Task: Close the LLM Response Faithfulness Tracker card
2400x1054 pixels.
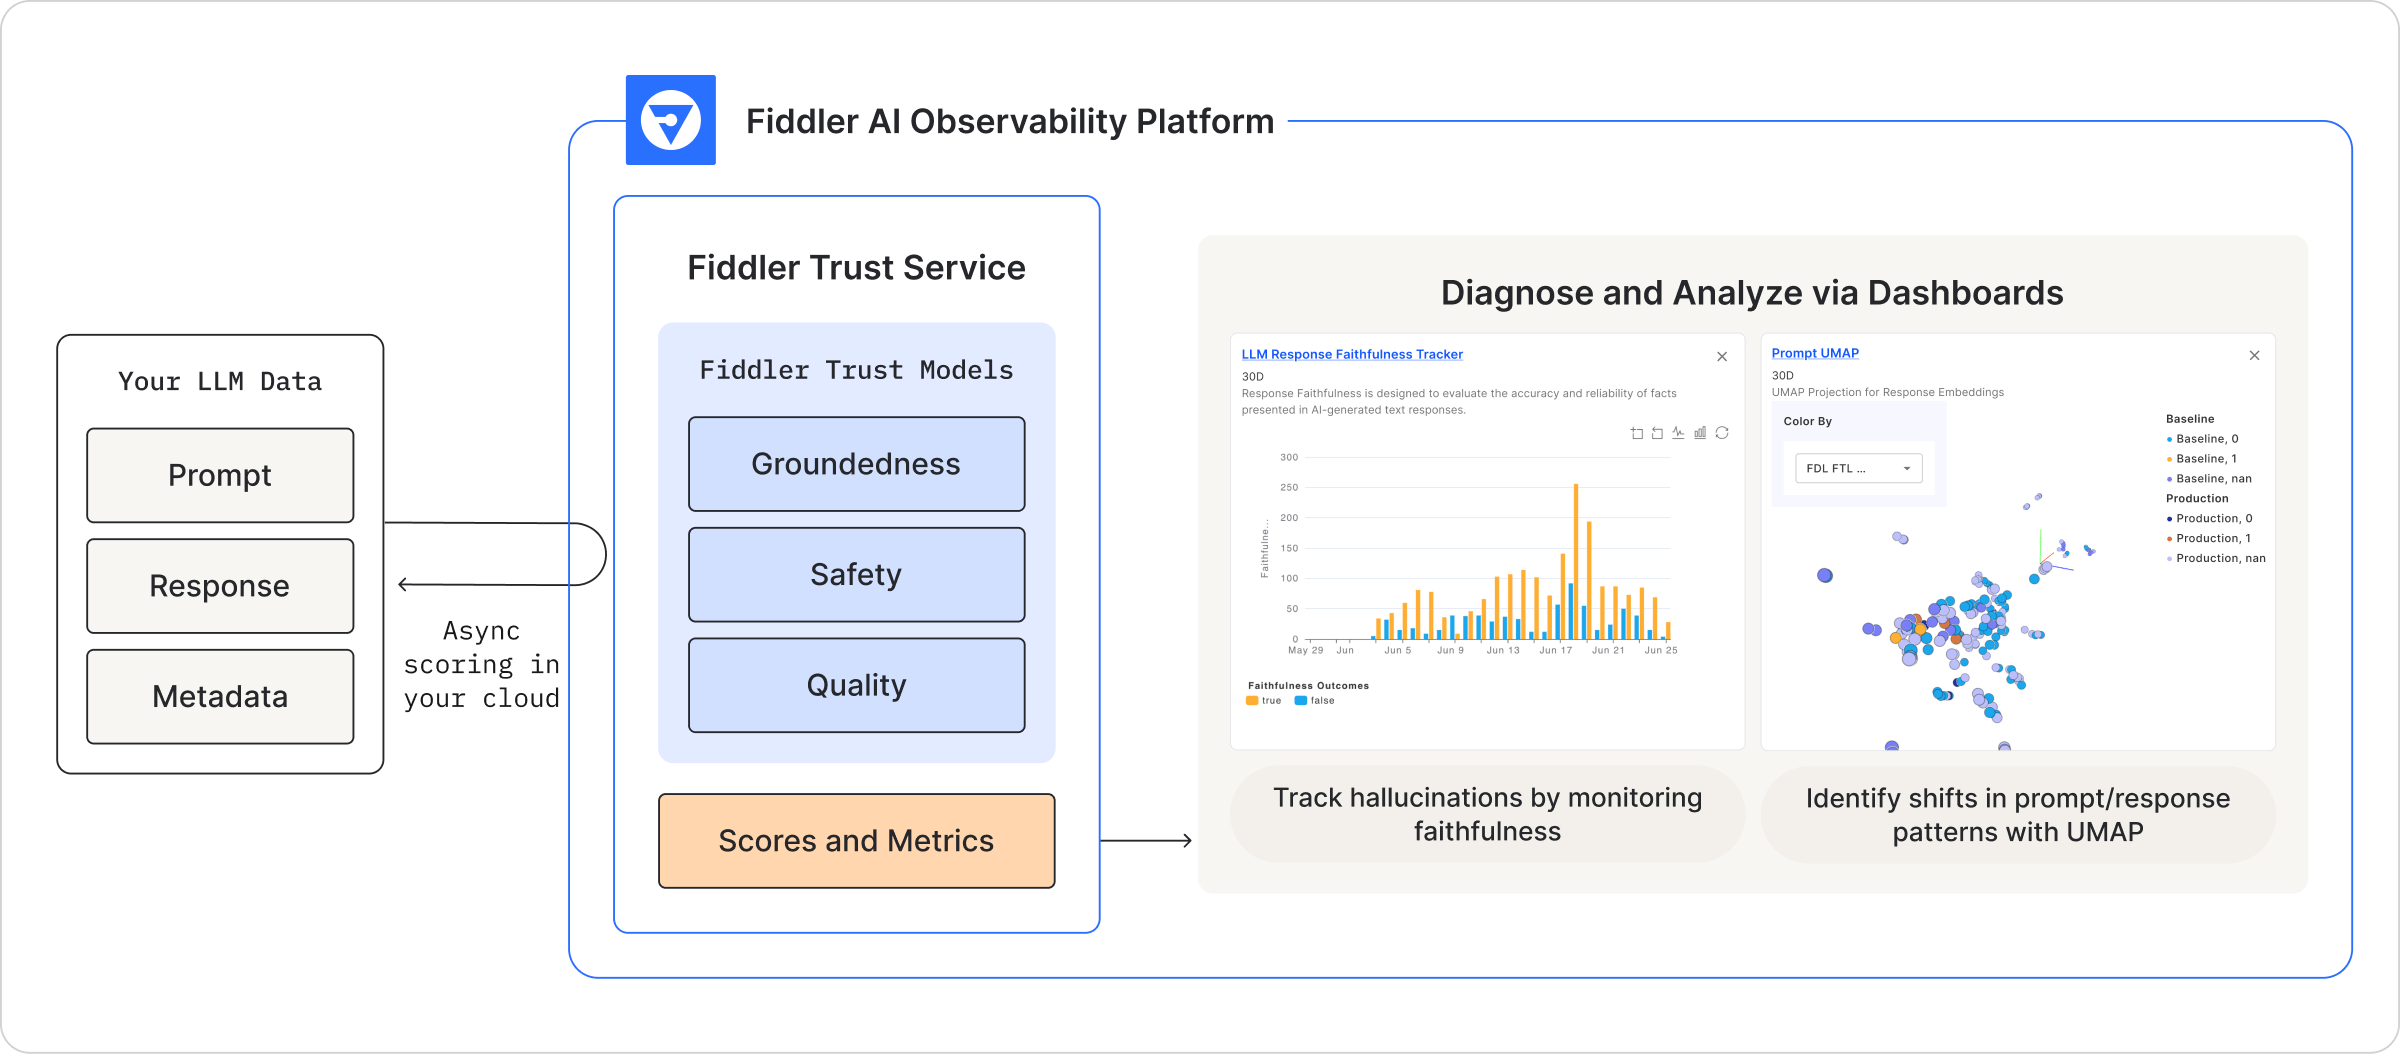Action: (x=1722, y=357)
